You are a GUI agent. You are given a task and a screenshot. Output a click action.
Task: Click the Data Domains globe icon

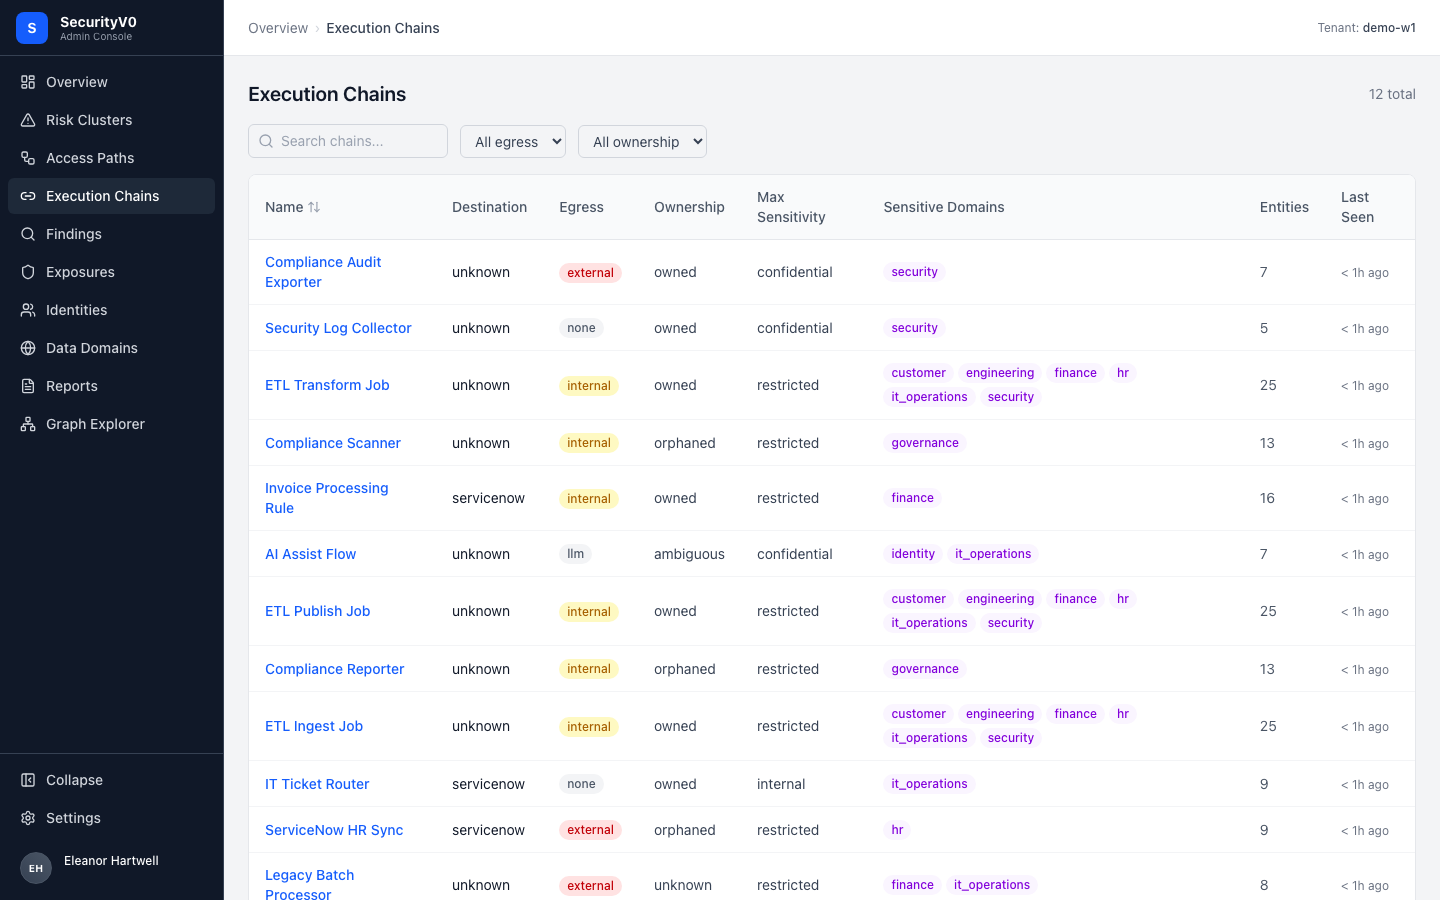coord(28,348)
